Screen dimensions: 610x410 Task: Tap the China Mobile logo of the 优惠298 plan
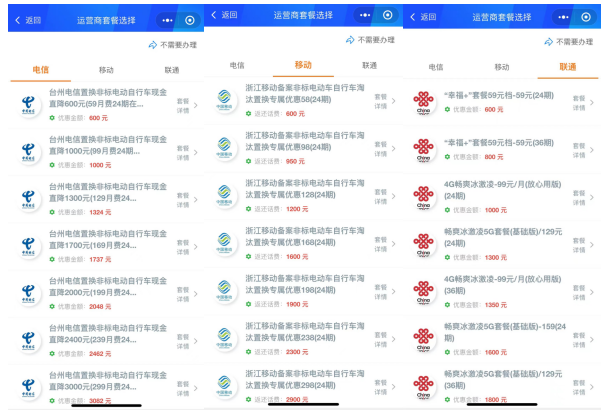224,386
